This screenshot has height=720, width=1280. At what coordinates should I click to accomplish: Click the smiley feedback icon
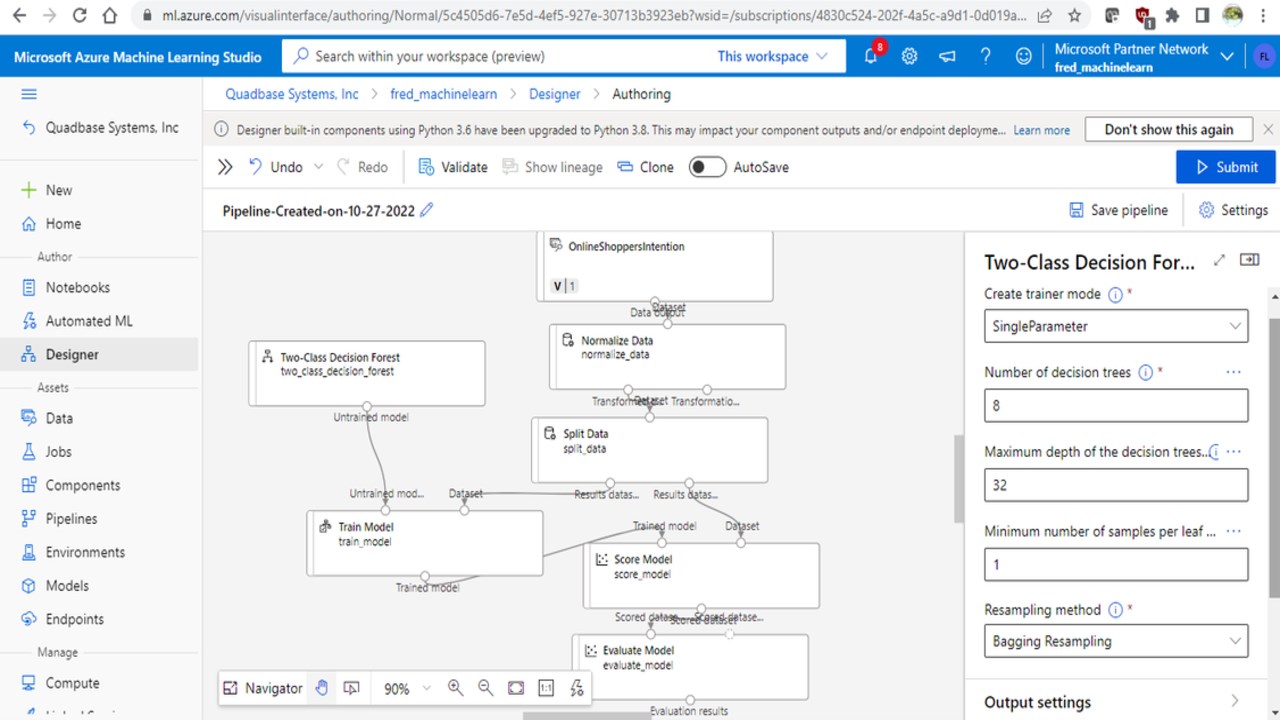(1023, 56)
